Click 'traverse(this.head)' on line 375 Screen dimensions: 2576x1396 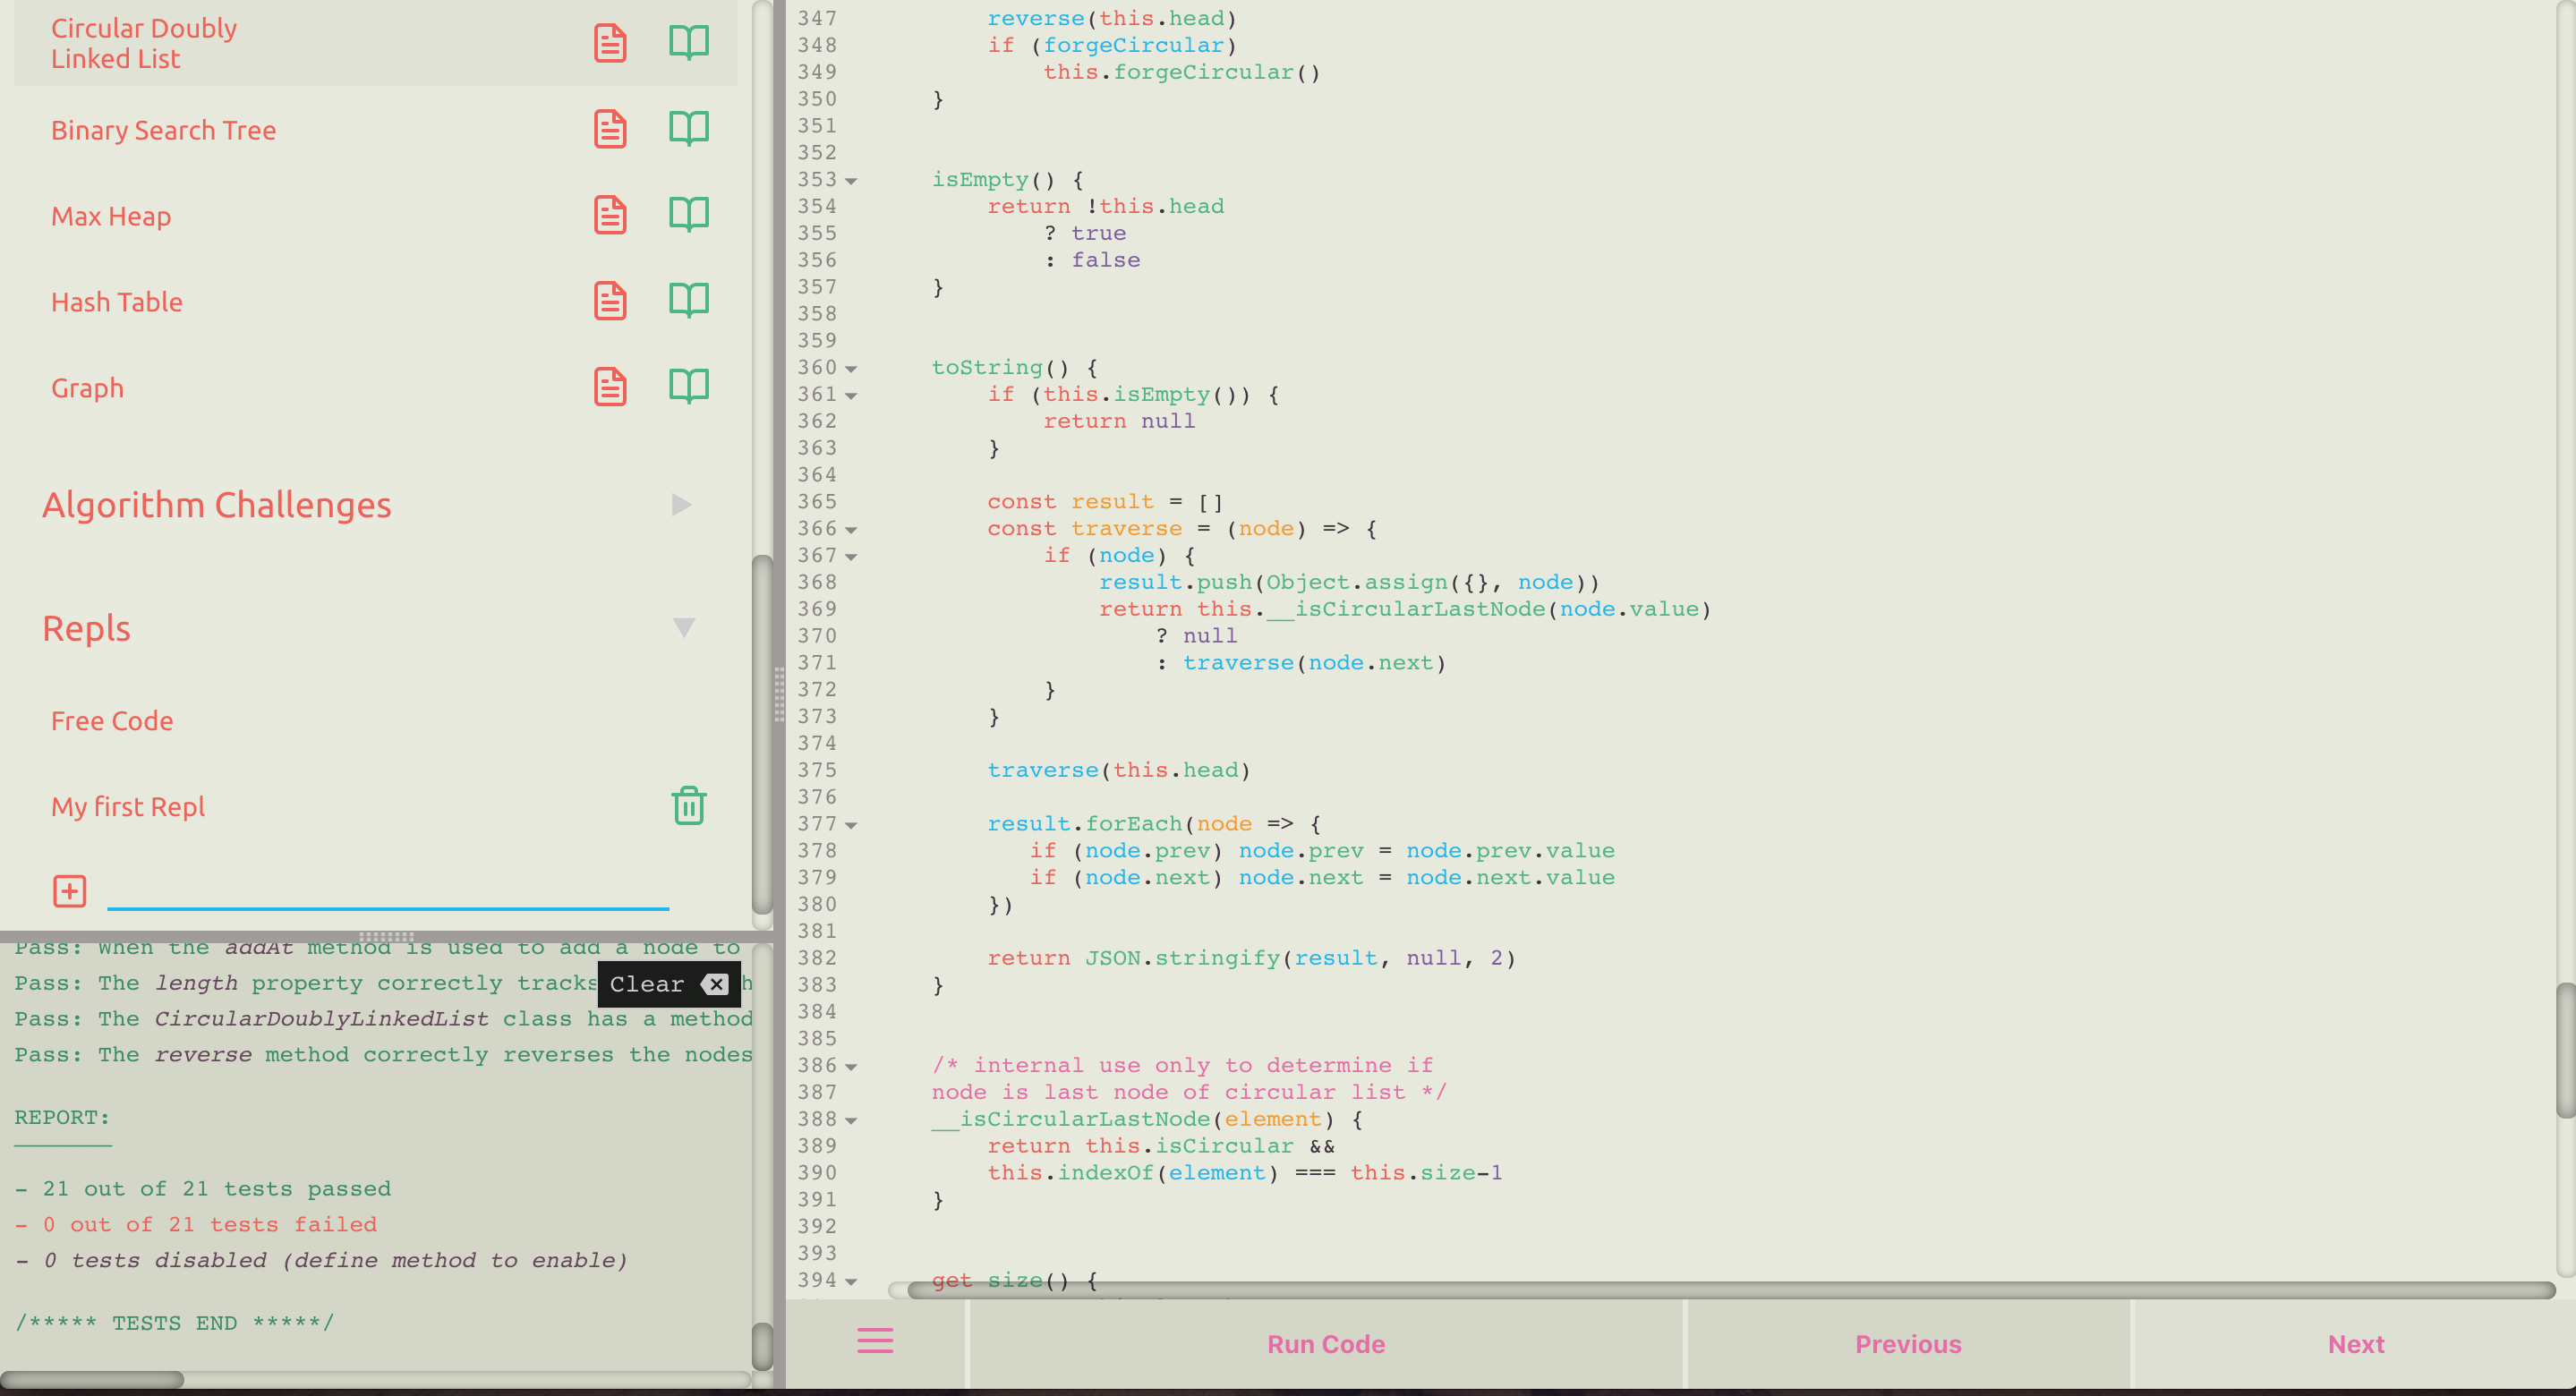[1119, 770]
